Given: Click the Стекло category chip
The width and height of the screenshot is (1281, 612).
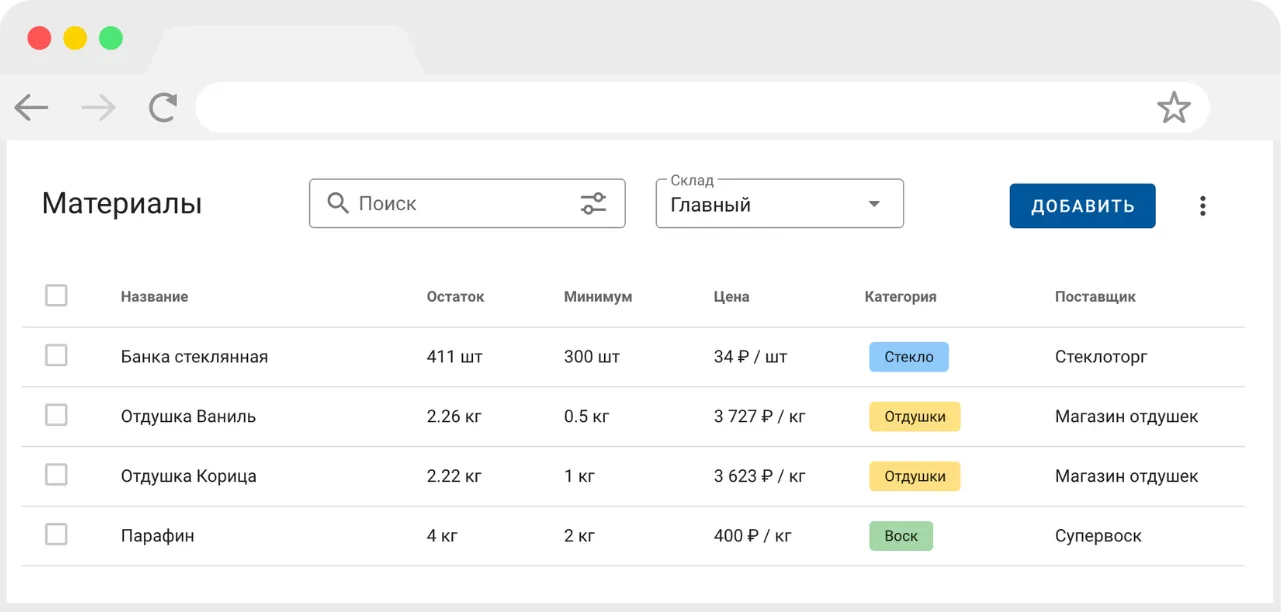Looking at the screenshot, I should click(x=909, y=357).
